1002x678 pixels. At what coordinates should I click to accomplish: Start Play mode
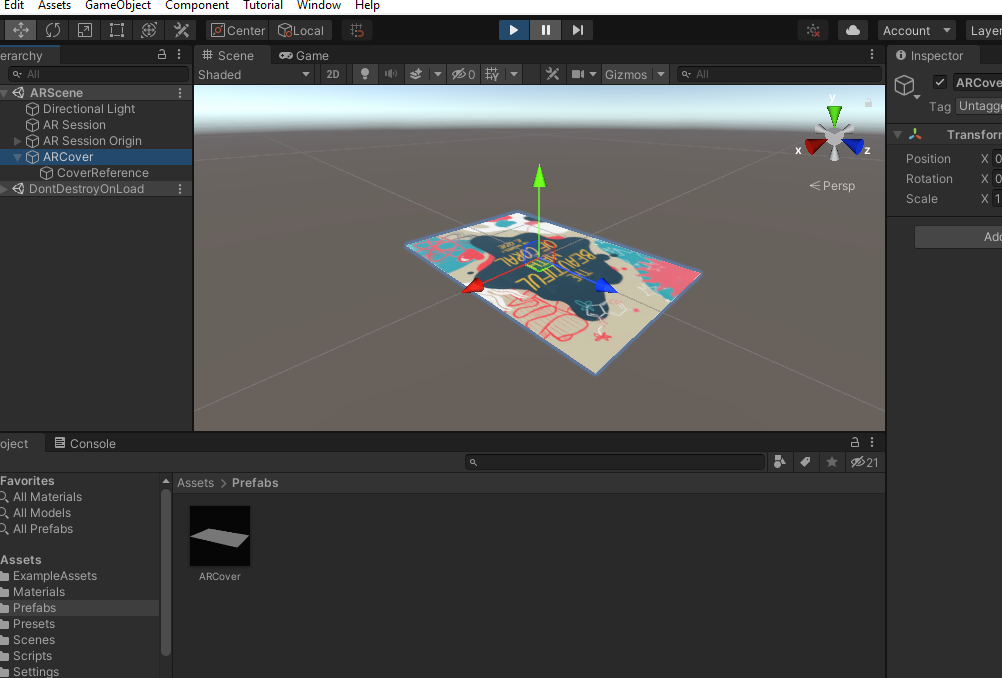point(513,30)
